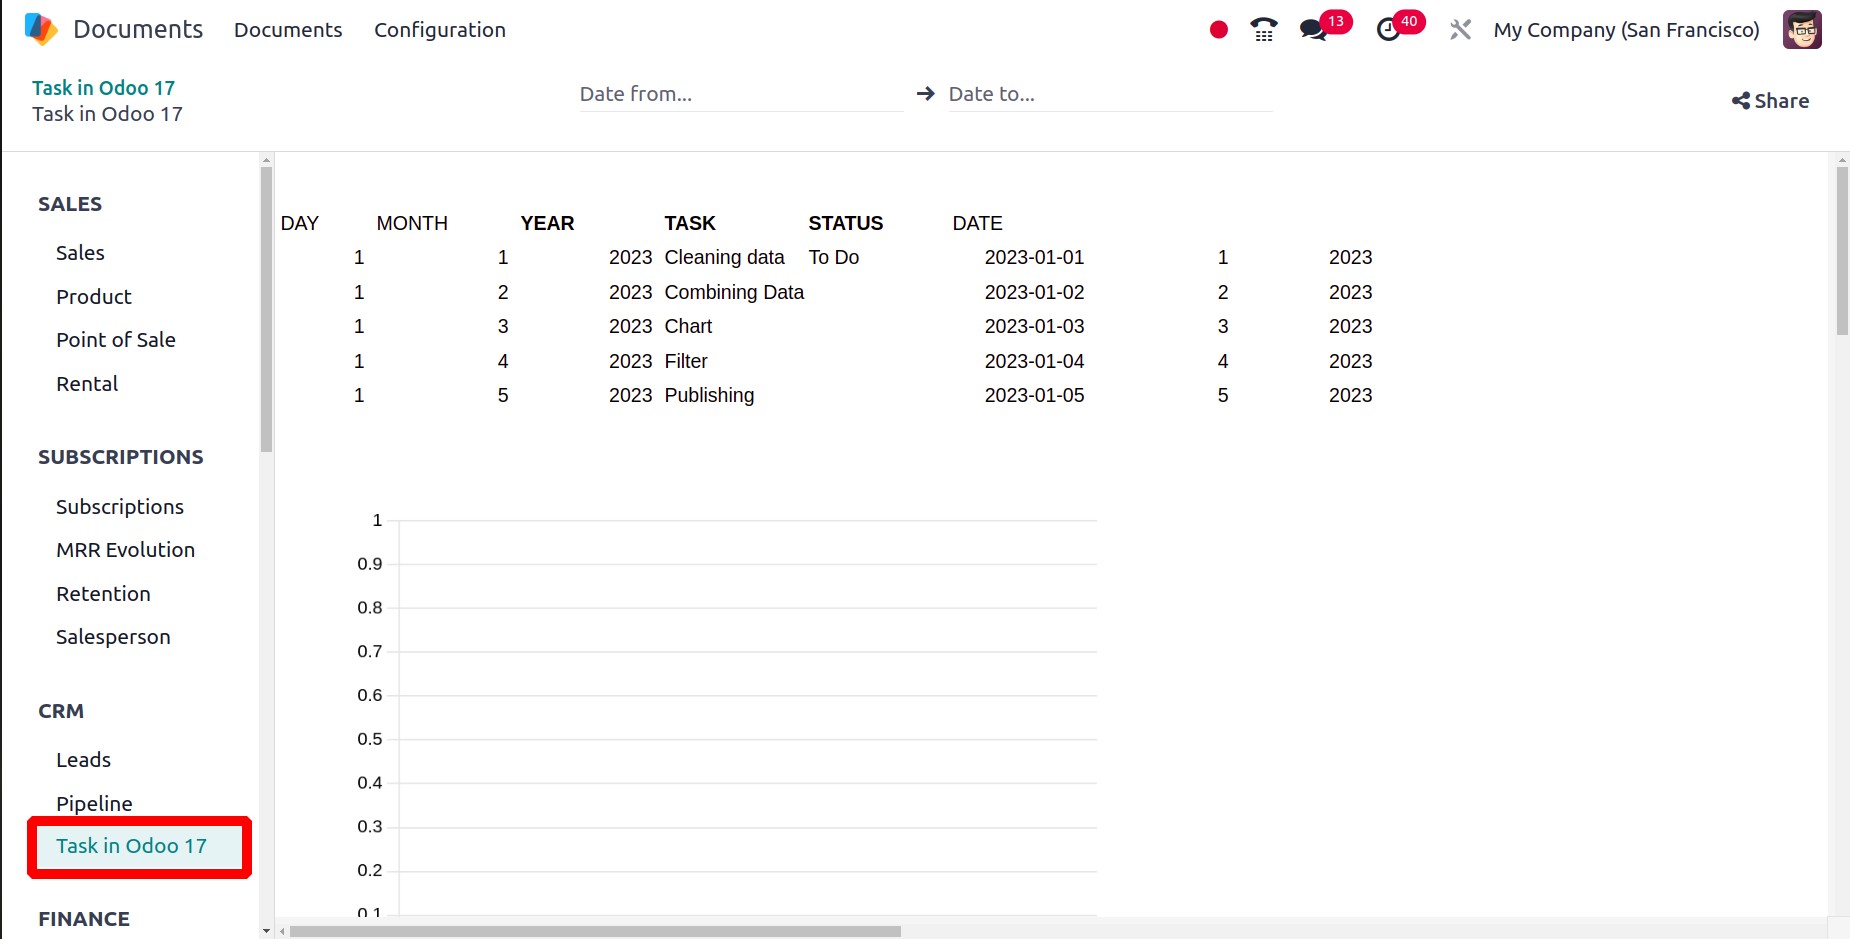The height and width of the screenshot is (939, 1850).
Task: Select MRR Evolution dashboard
Action: click(126, 550)
